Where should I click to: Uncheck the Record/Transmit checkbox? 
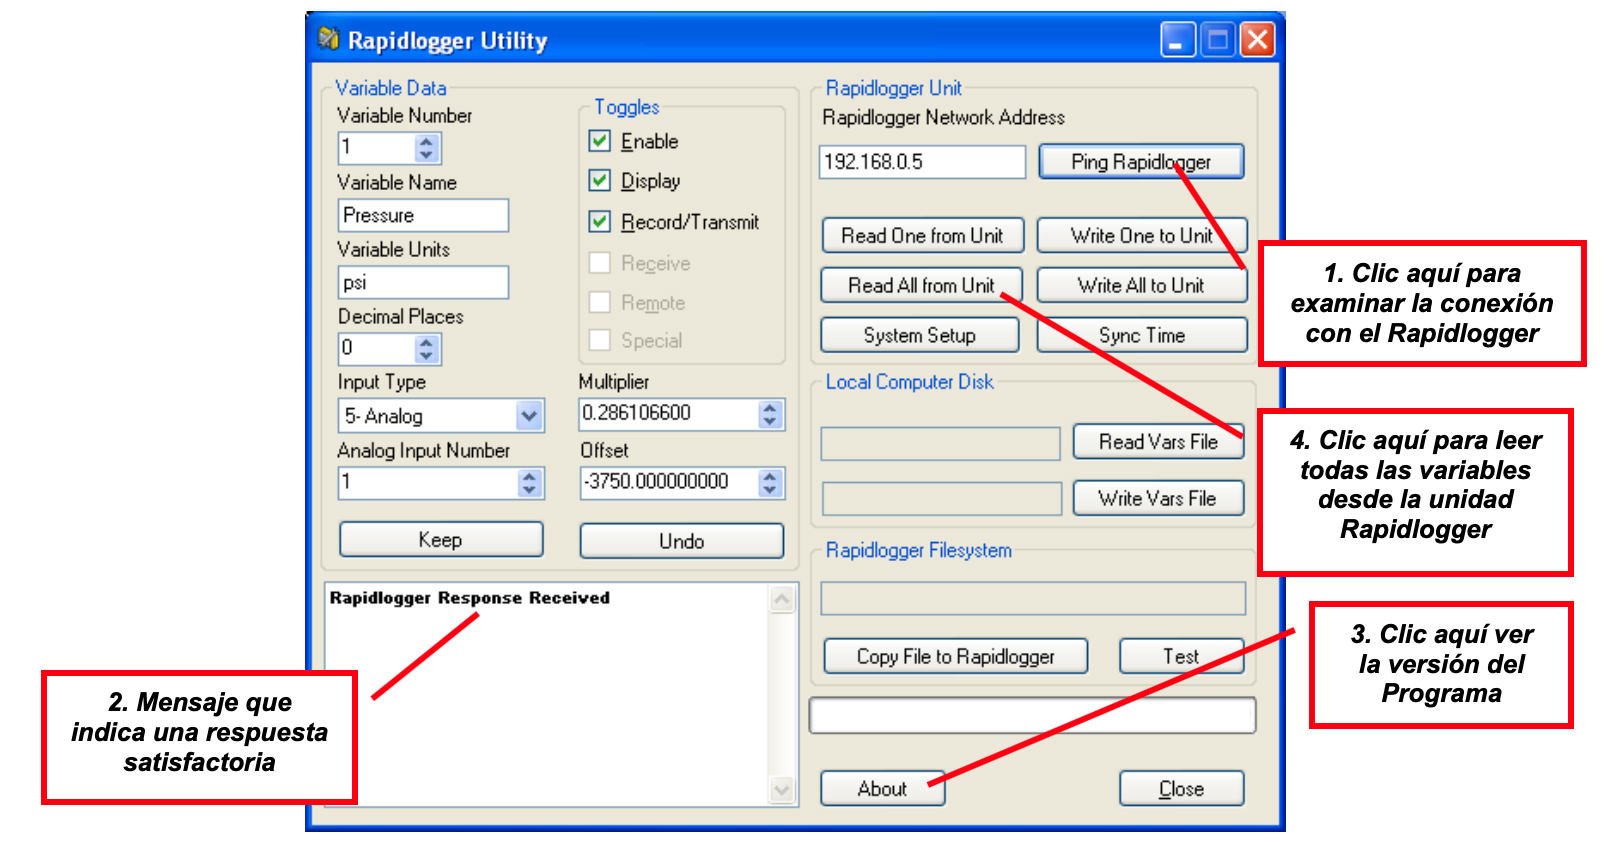(600, 221)
